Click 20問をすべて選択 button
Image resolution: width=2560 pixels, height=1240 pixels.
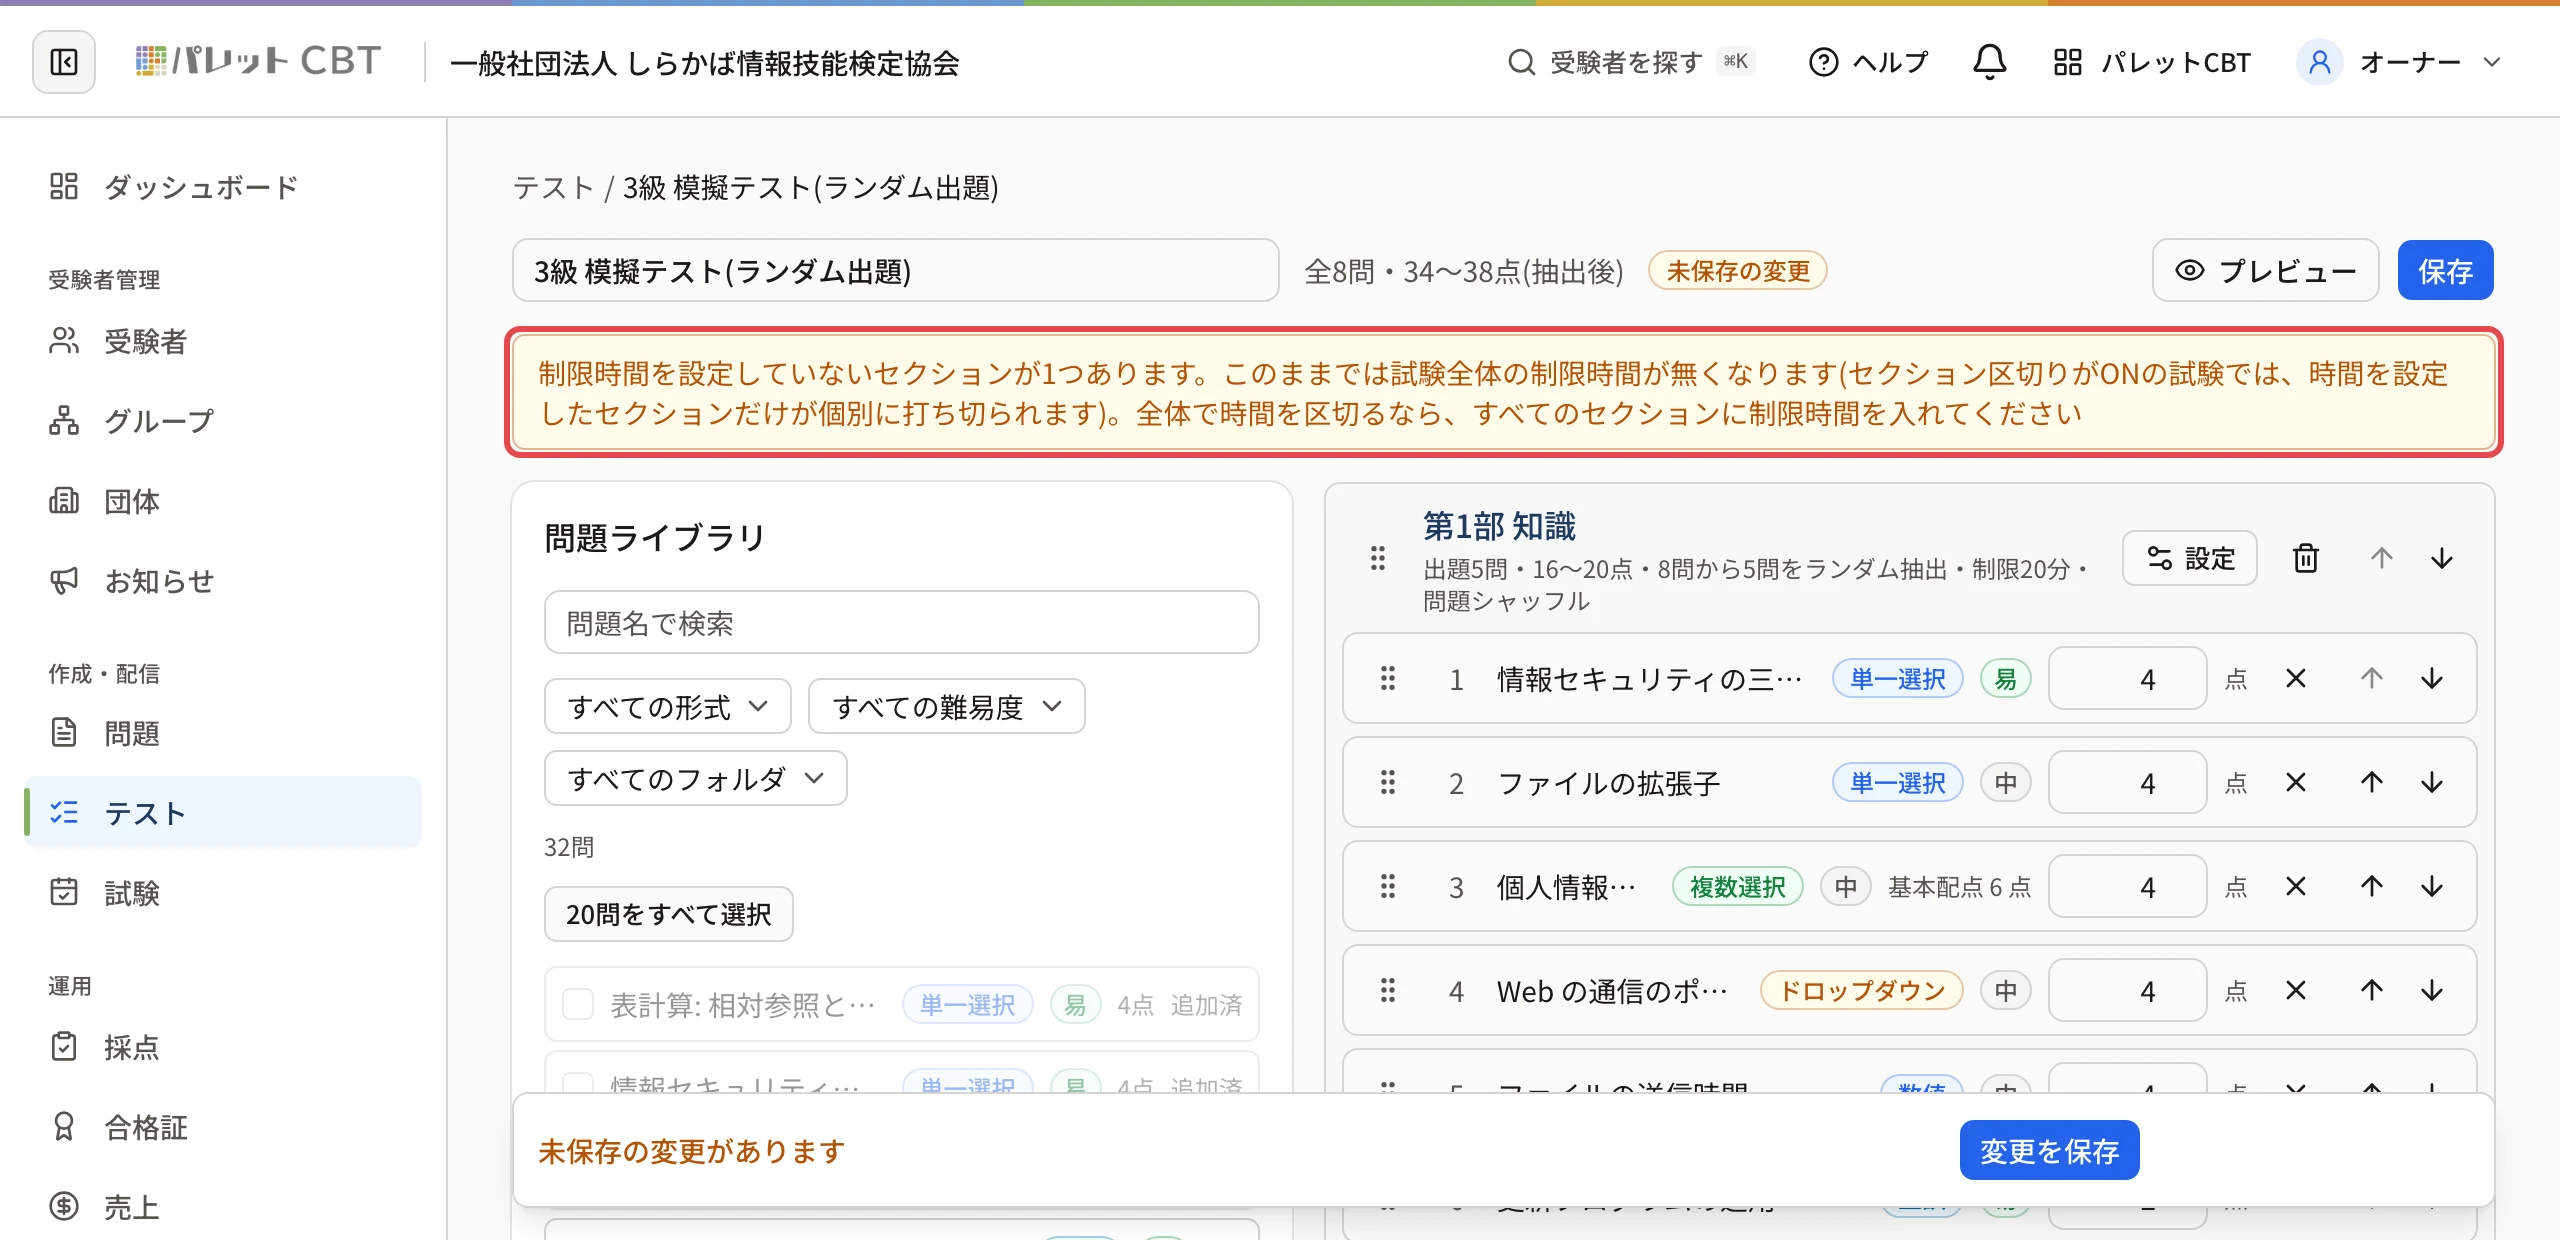668,914
